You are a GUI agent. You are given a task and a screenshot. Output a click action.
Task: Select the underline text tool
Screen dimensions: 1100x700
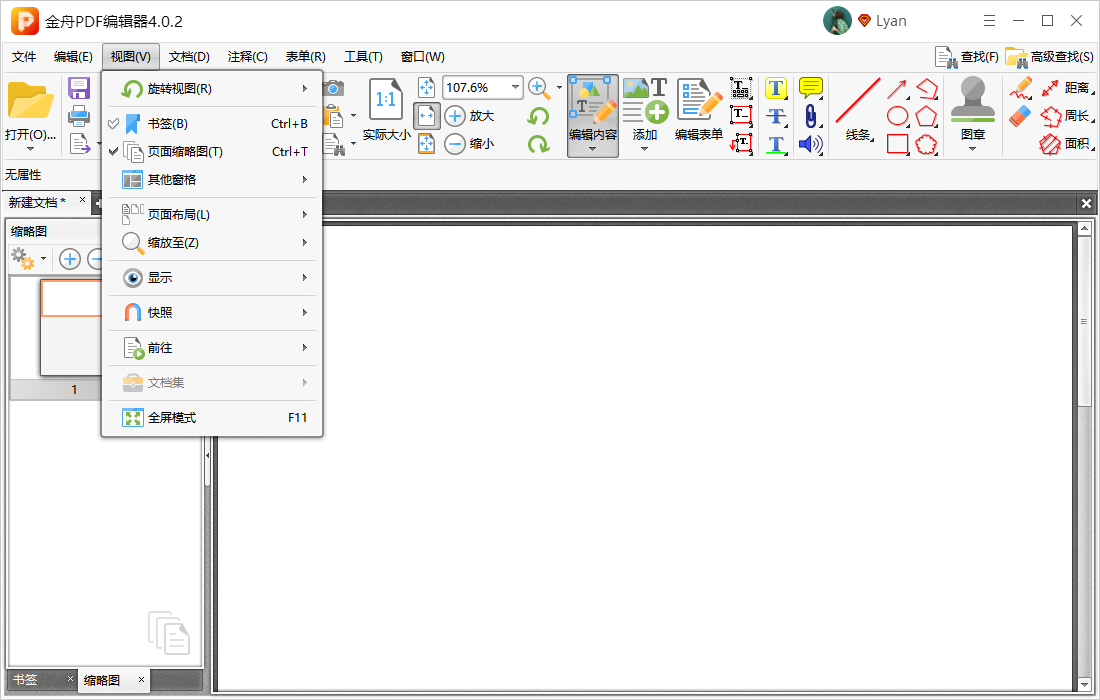pos(776,144)
